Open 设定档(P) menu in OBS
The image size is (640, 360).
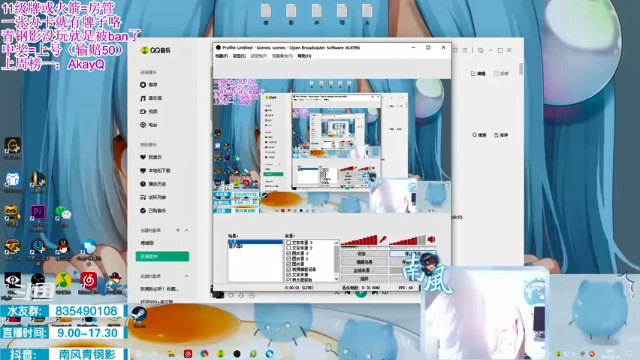(258, 56)
